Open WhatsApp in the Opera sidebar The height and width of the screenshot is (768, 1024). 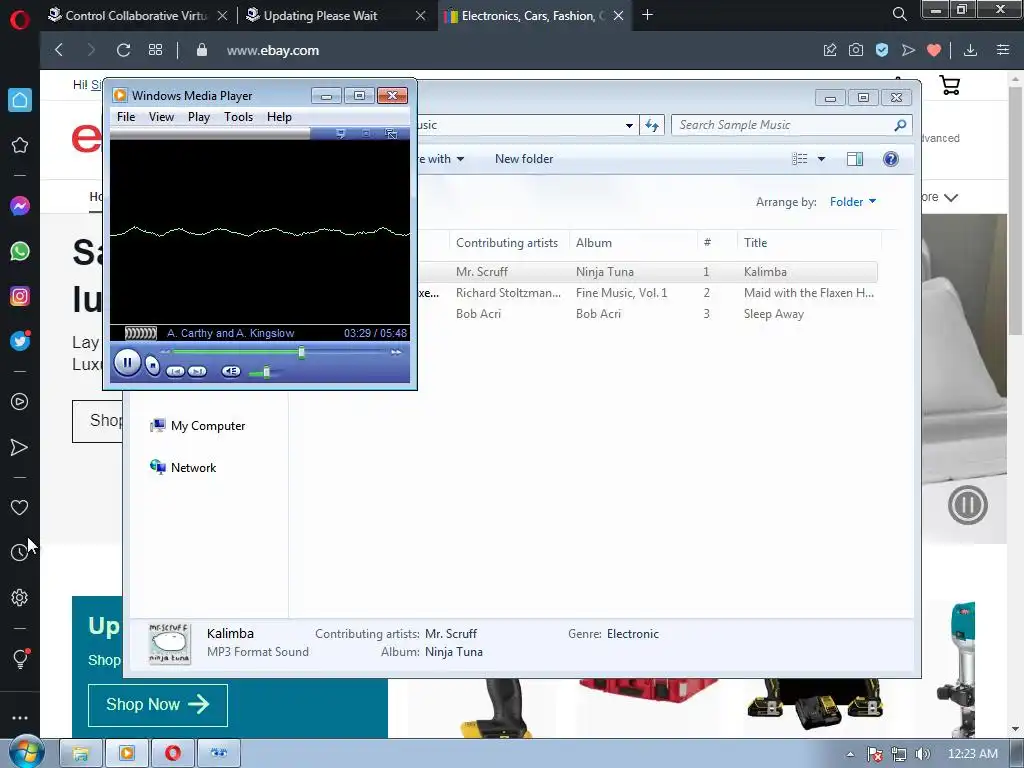click(x=20, y=251)
